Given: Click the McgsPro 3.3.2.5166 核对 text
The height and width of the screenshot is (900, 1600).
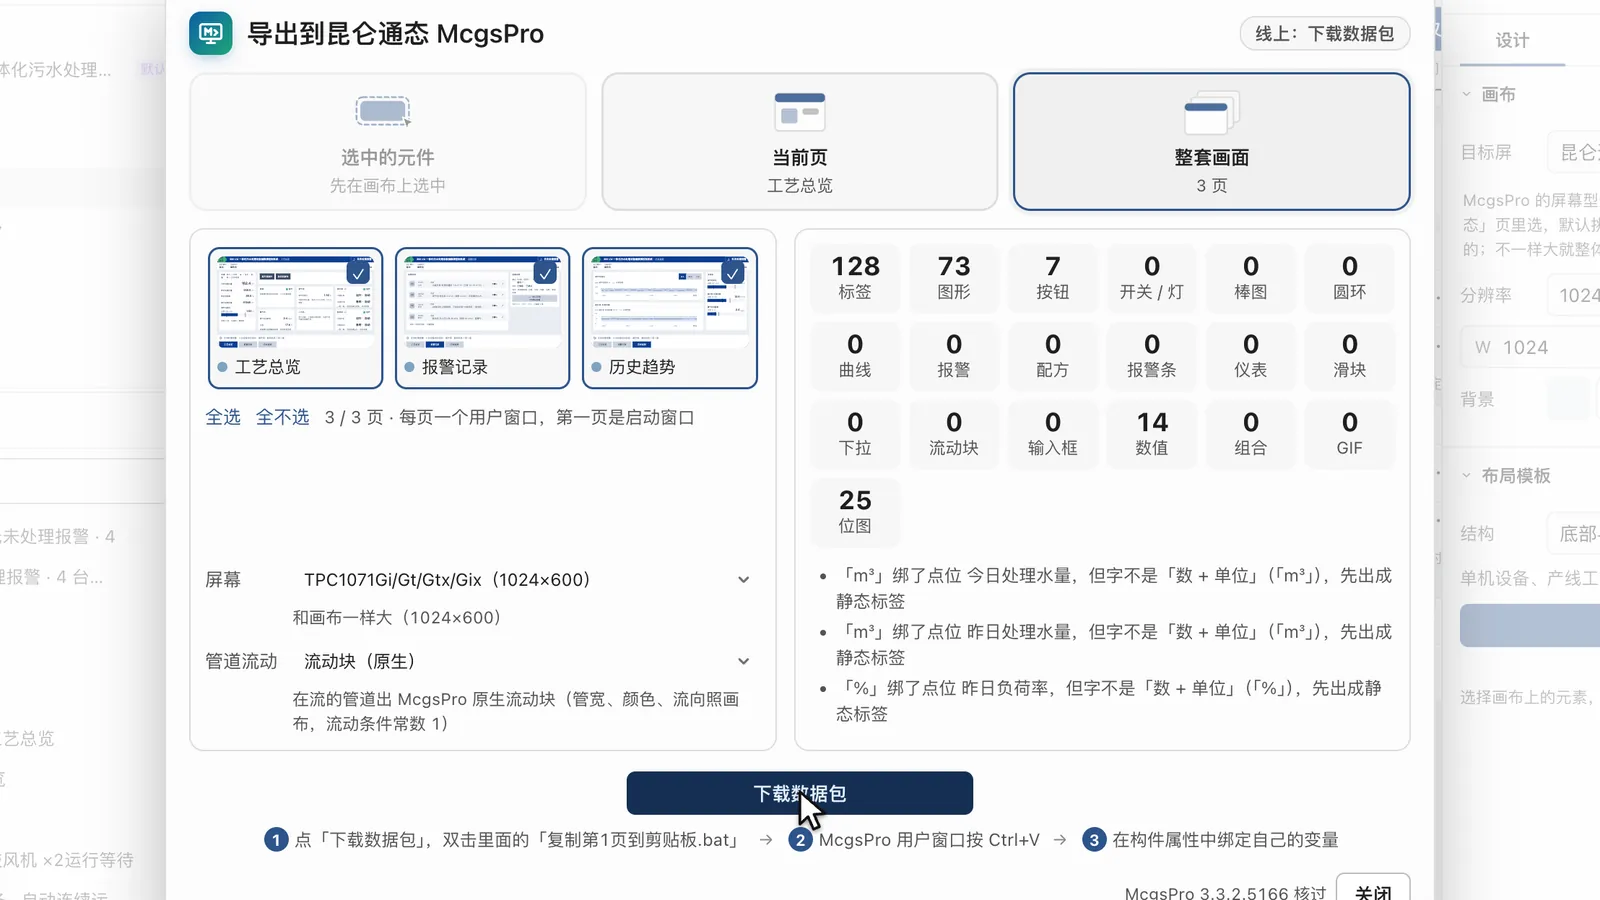Looking at the screenshot, I should click(x=1225, y=893).
